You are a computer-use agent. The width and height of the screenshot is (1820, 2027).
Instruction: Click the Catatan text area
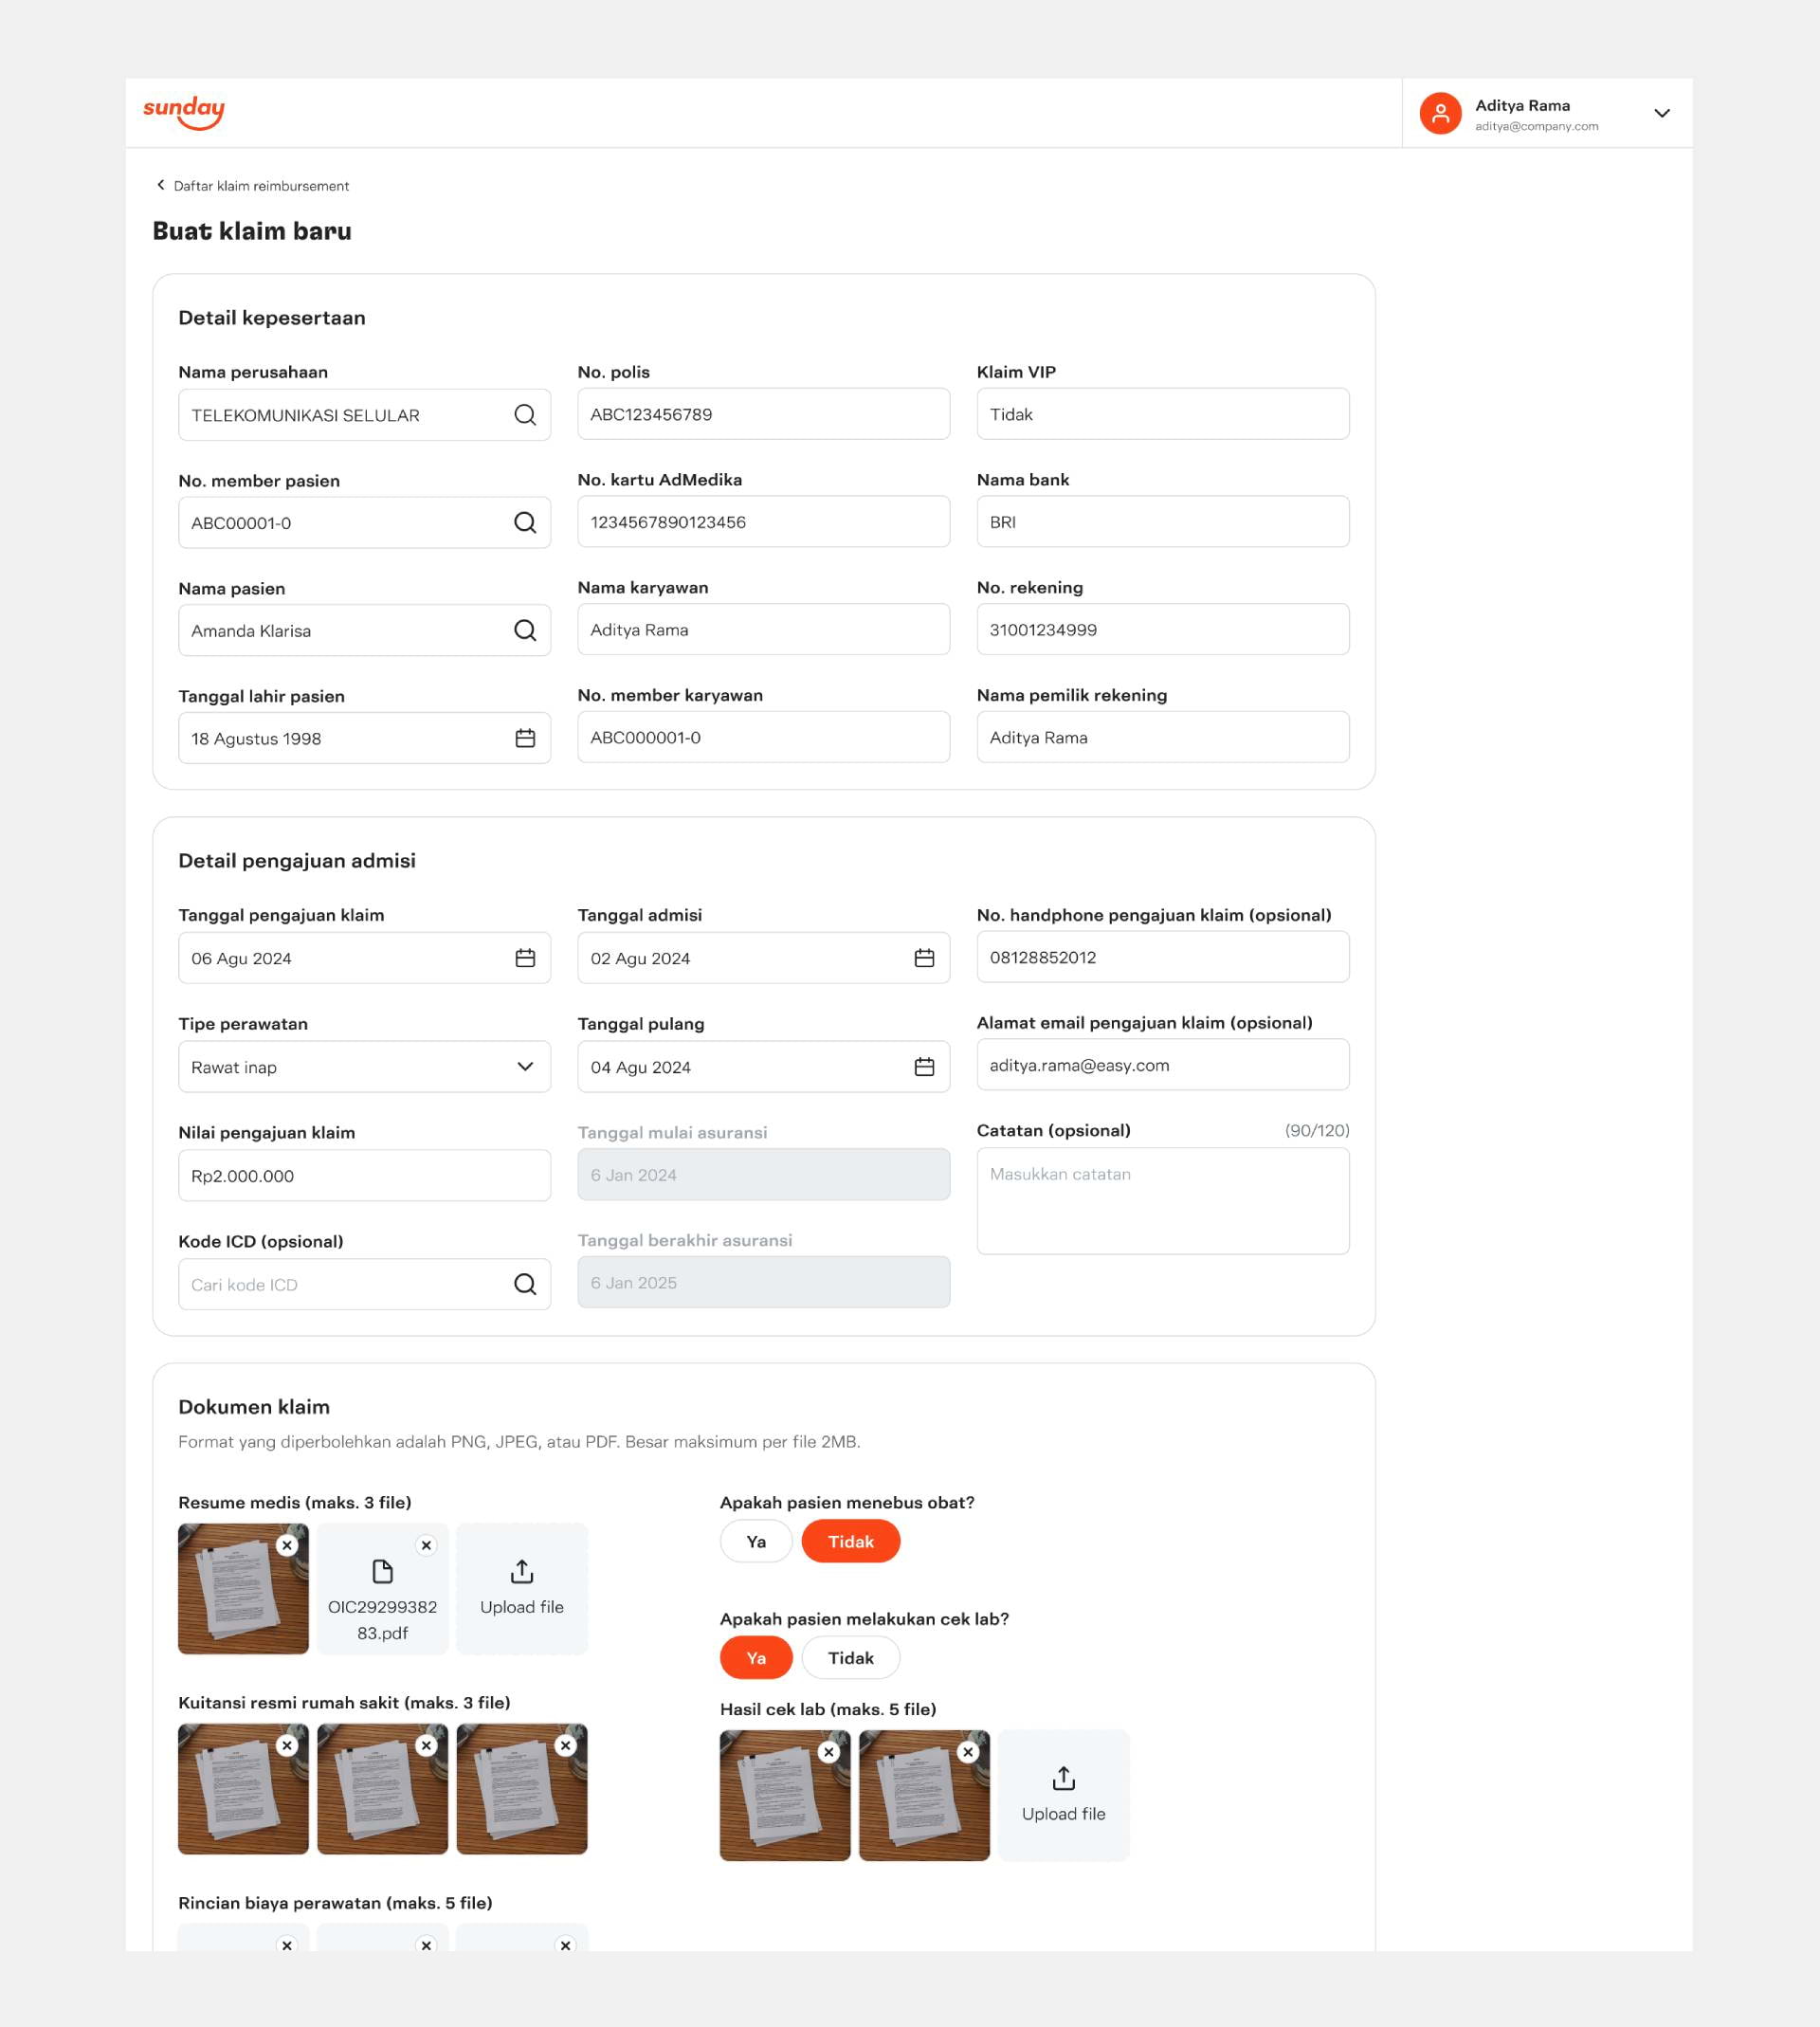coord(1162,1201)
